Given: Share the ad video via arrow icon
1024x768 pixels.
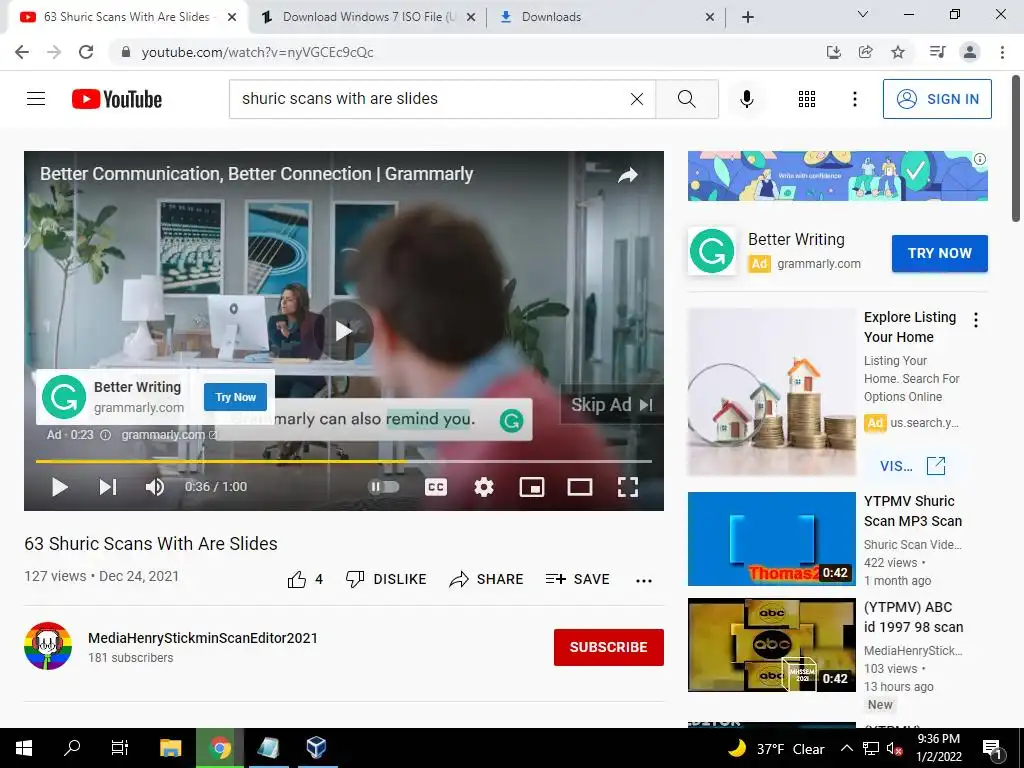Looking at the screenshot, I should click(x=628, y=174).
